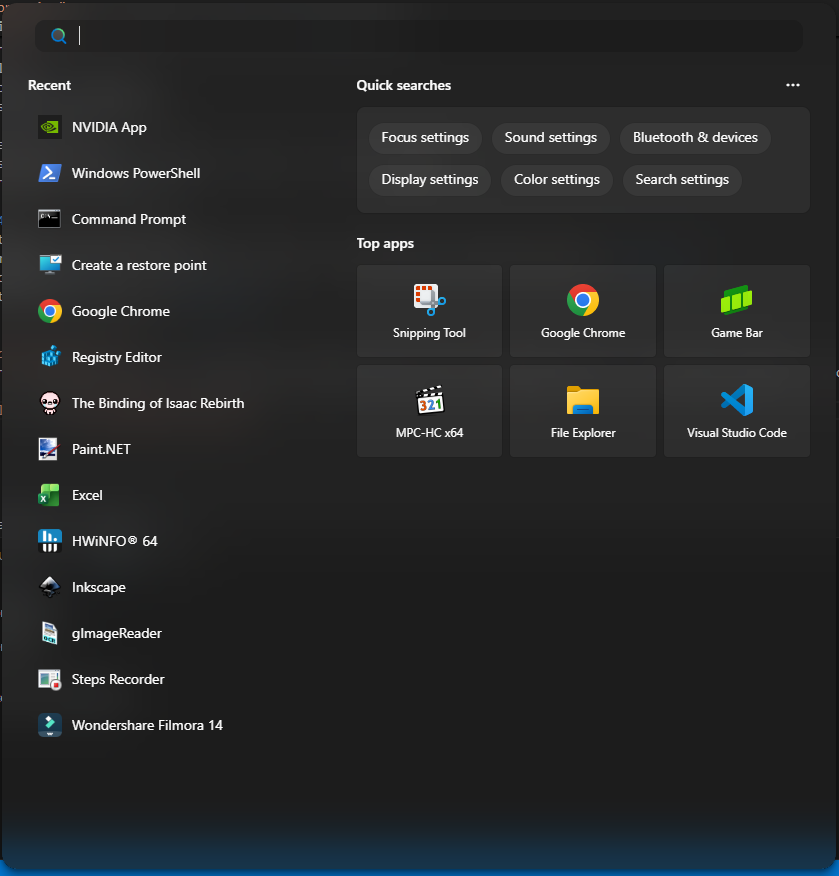Choose the Color settings quick search
The height and width of the screenshot is (876, 839).
pyautogui.click(x=556, y=180)
